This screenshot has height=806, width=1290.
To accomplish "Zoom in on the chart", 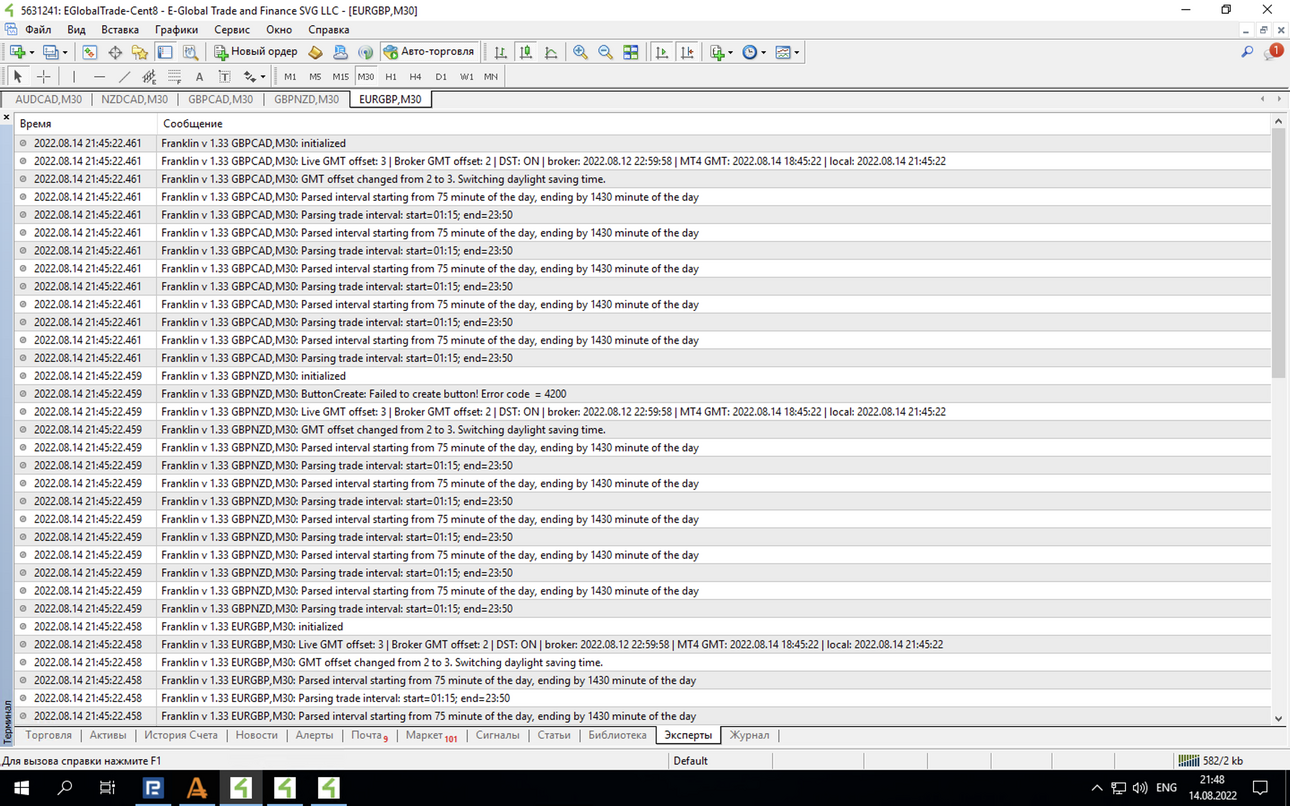I will tap(580, 52).
